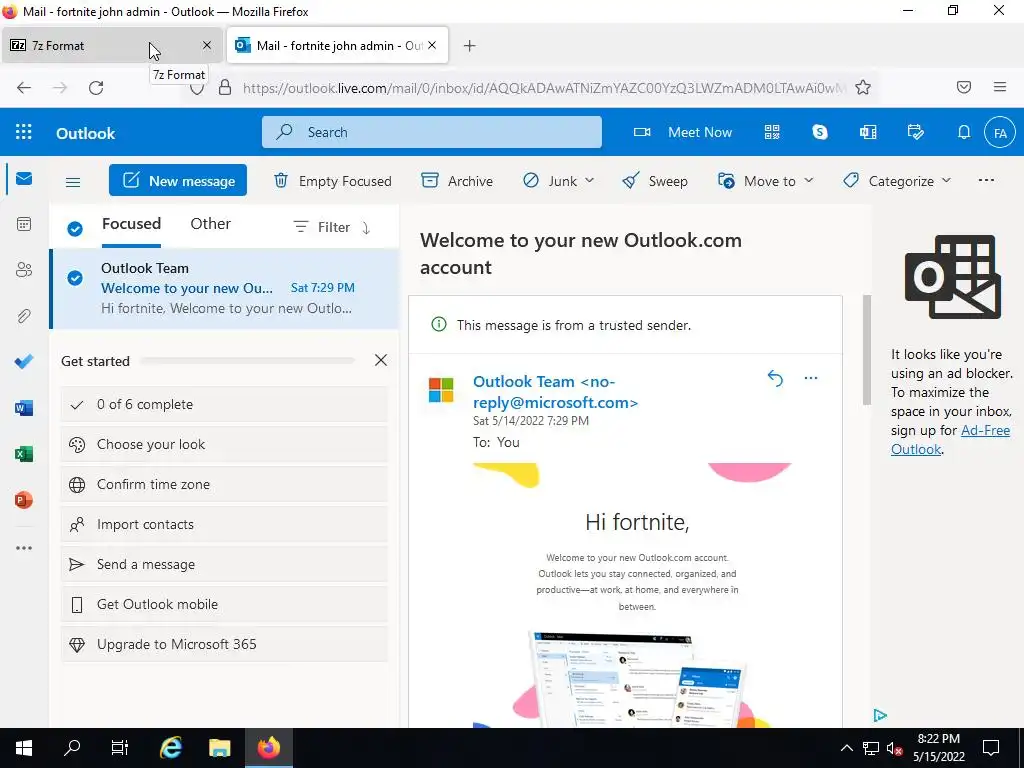Viewport: 1024px width, 768px height.
Task: Open the Calendar in left sidebar
Action: pos(24,224)
